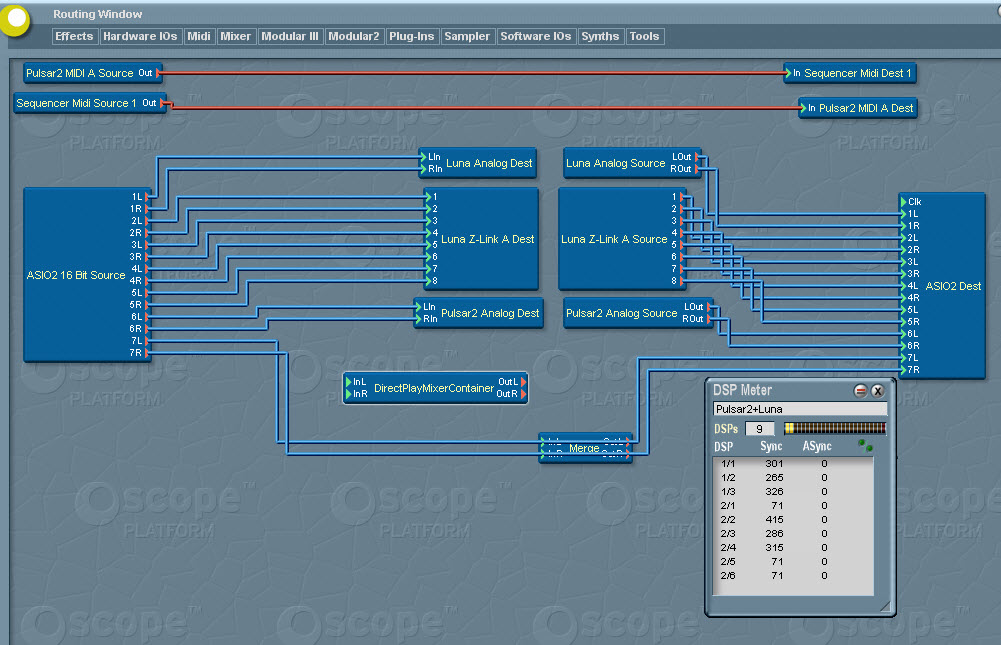Screen dimensions: 1001x645
Task: Click the green DSP sync indicator dots
Action: click(x=864, y=445)
